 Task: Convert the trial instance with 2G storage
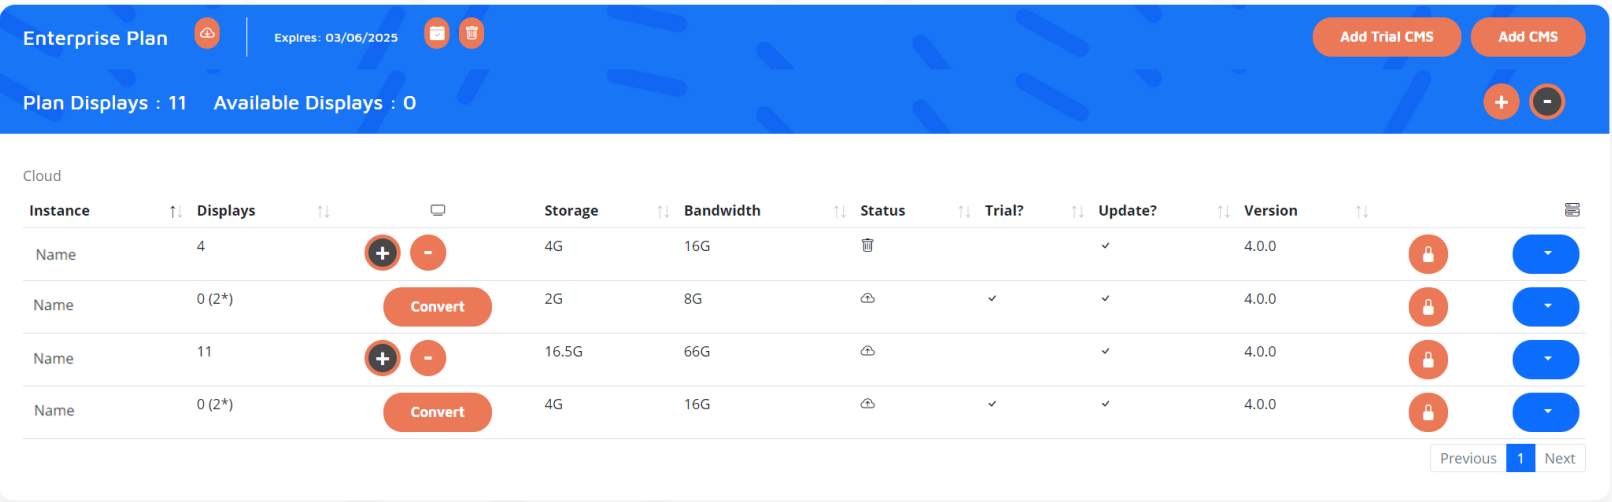pos(437,307)
